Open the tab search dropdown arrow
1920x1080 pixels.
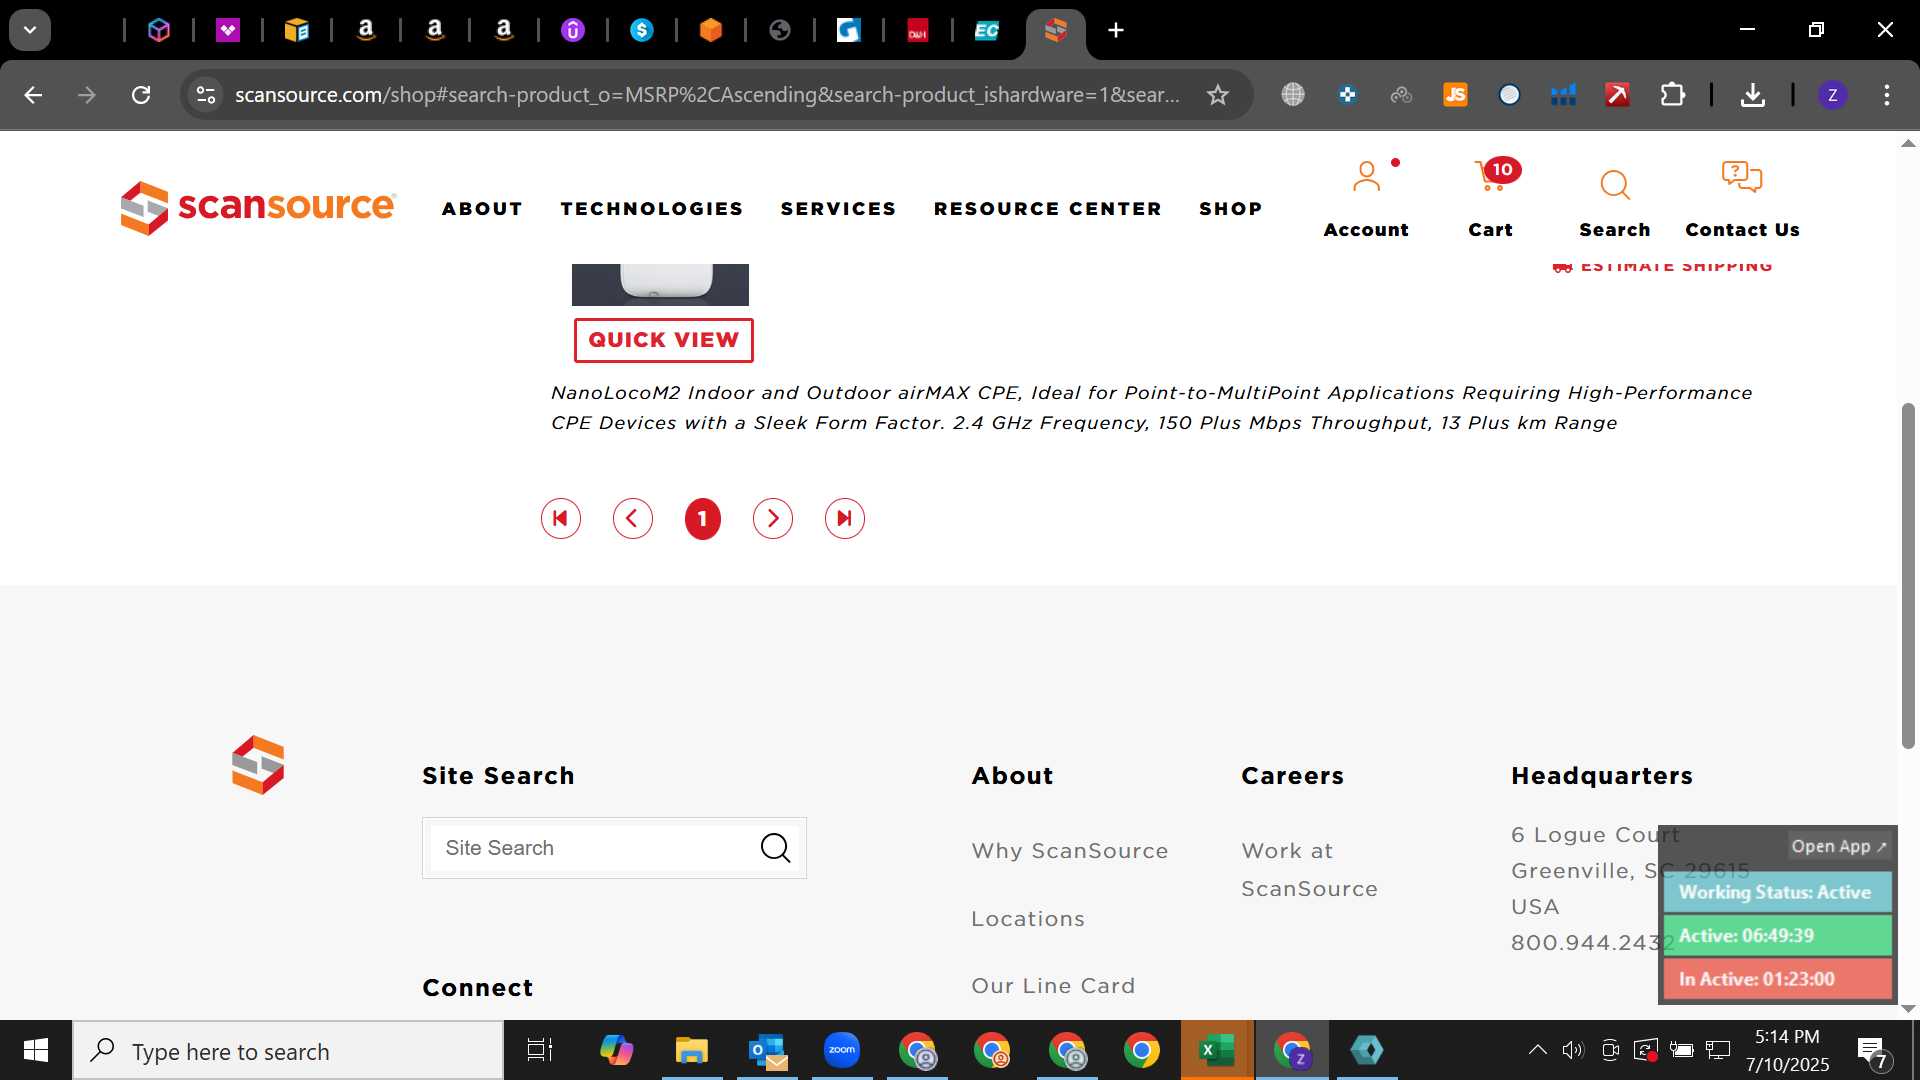coord(30,30)
